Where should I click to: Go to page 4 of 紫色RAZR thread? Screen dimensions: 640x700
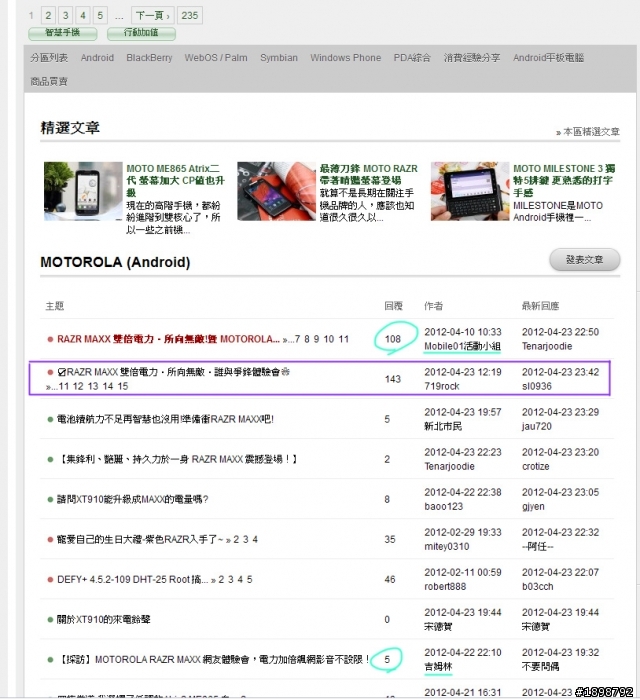tap(255, 540)
